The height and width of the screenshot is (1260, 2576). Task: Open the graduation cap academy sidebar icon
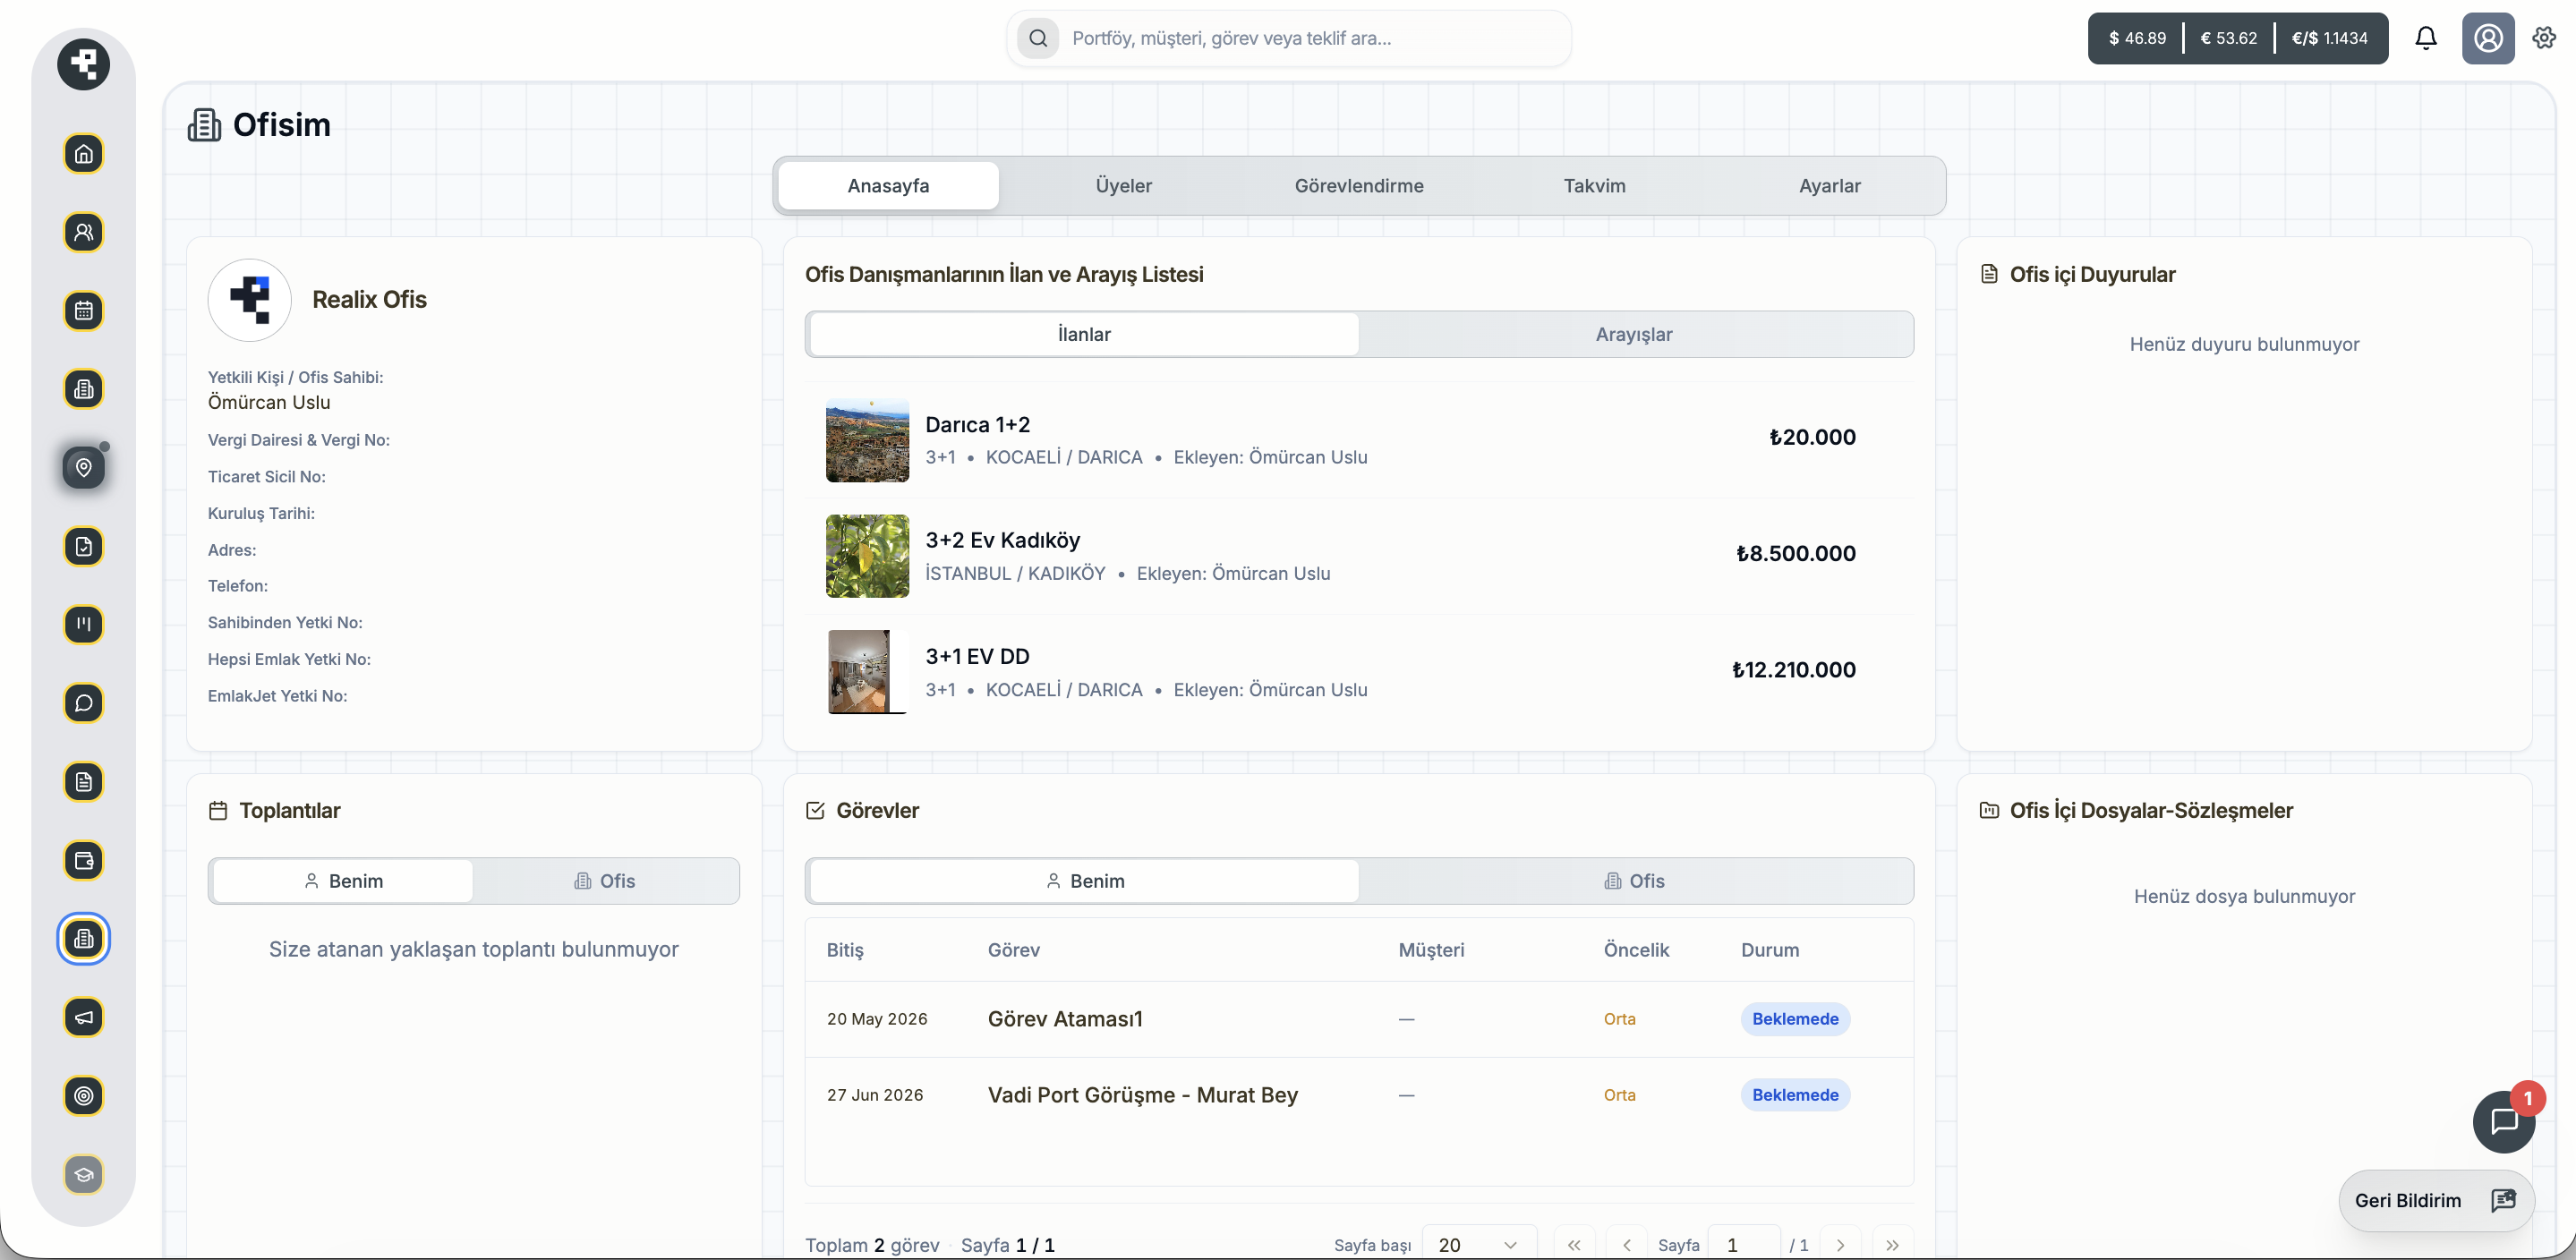click(84, 1175)
